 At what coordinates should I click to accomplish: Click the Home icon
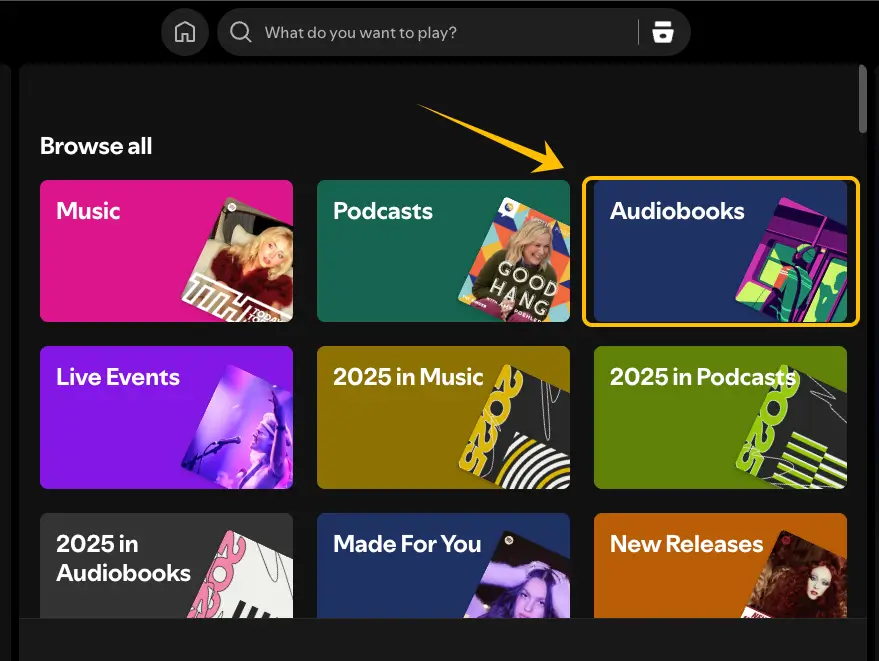coord(184,31)
